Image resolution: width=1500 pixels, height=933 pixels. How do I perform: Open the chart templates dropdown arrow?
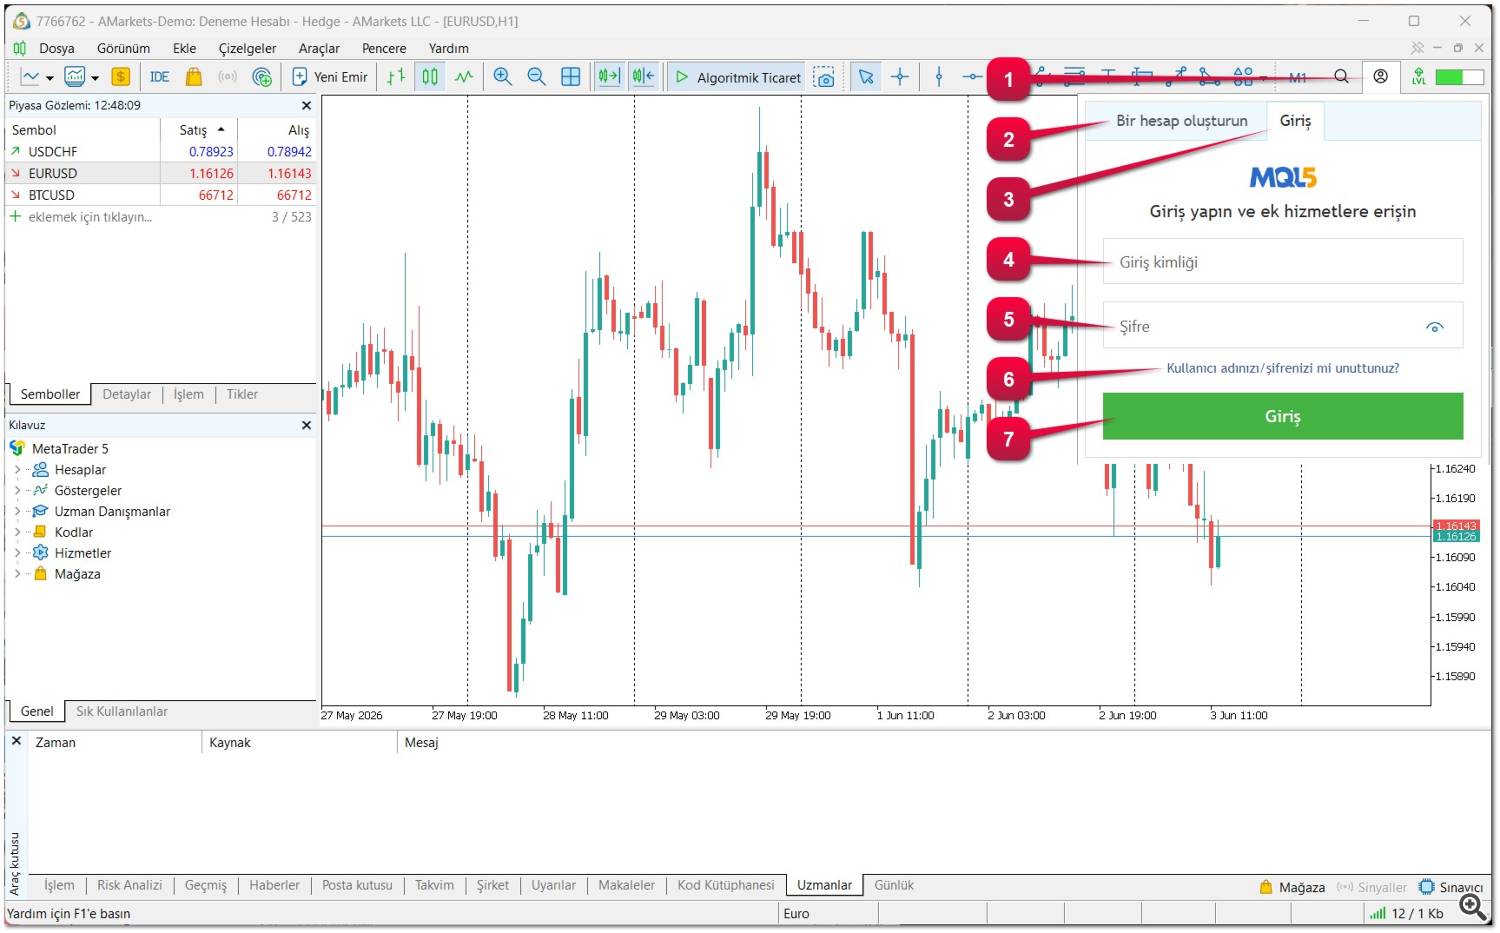[x=95, y=78]
